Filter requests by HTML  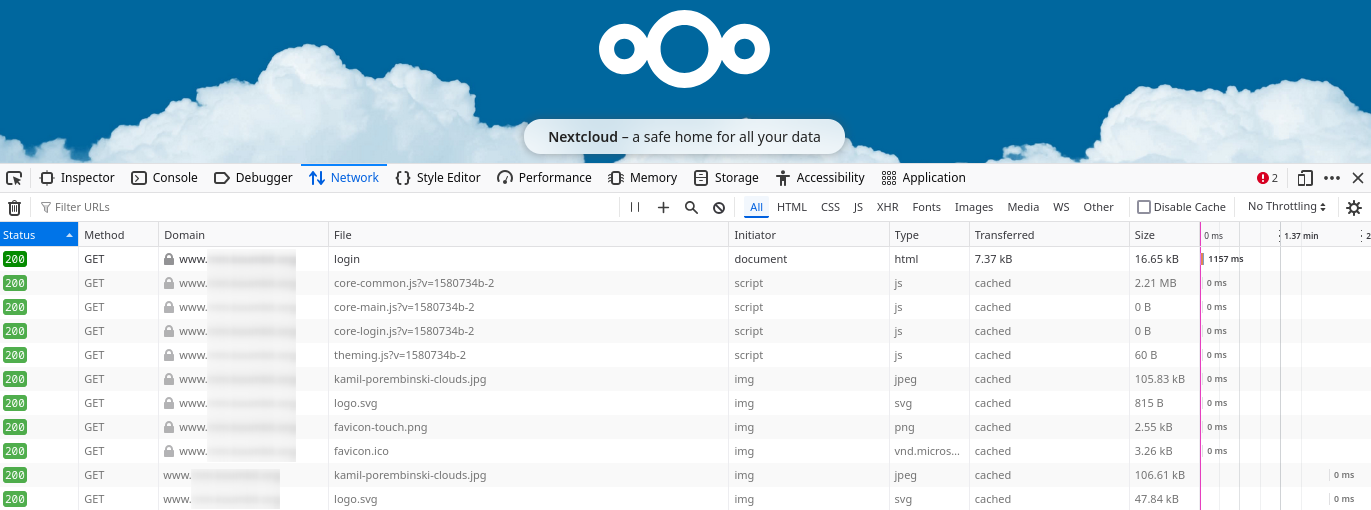tap(792, 207)
